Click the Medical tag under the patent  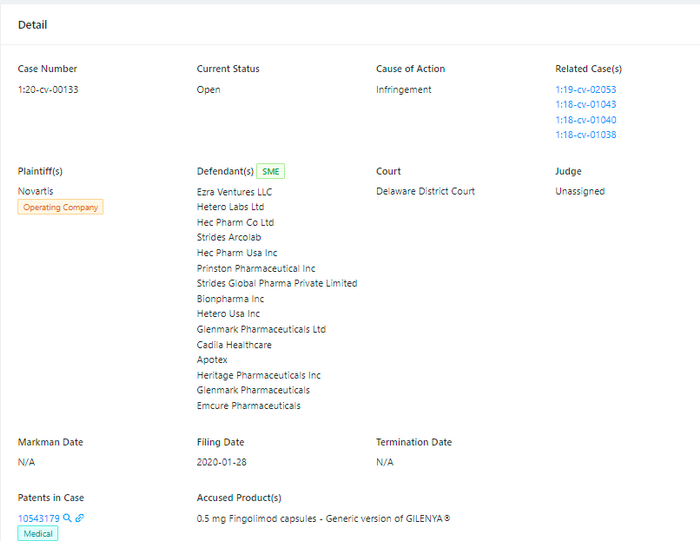[x=38, y=533]
